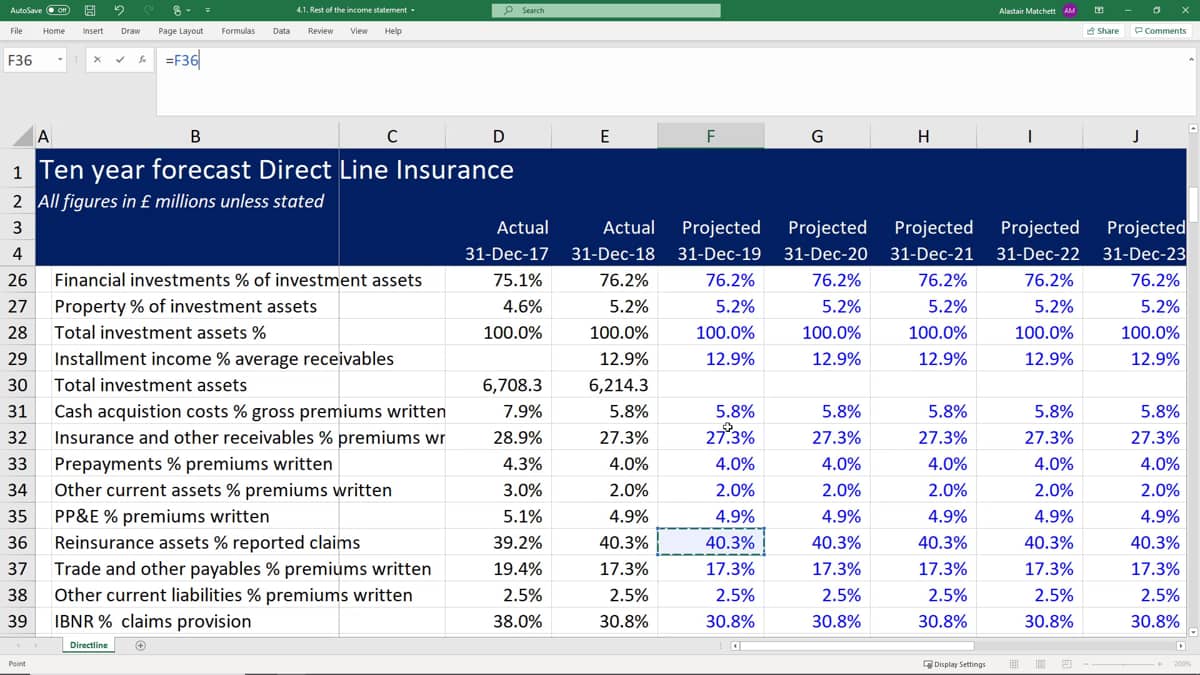This screenshot has height=675, width=1200.
Task: Click the Undo arrow icon
Action: click(119, 10)
